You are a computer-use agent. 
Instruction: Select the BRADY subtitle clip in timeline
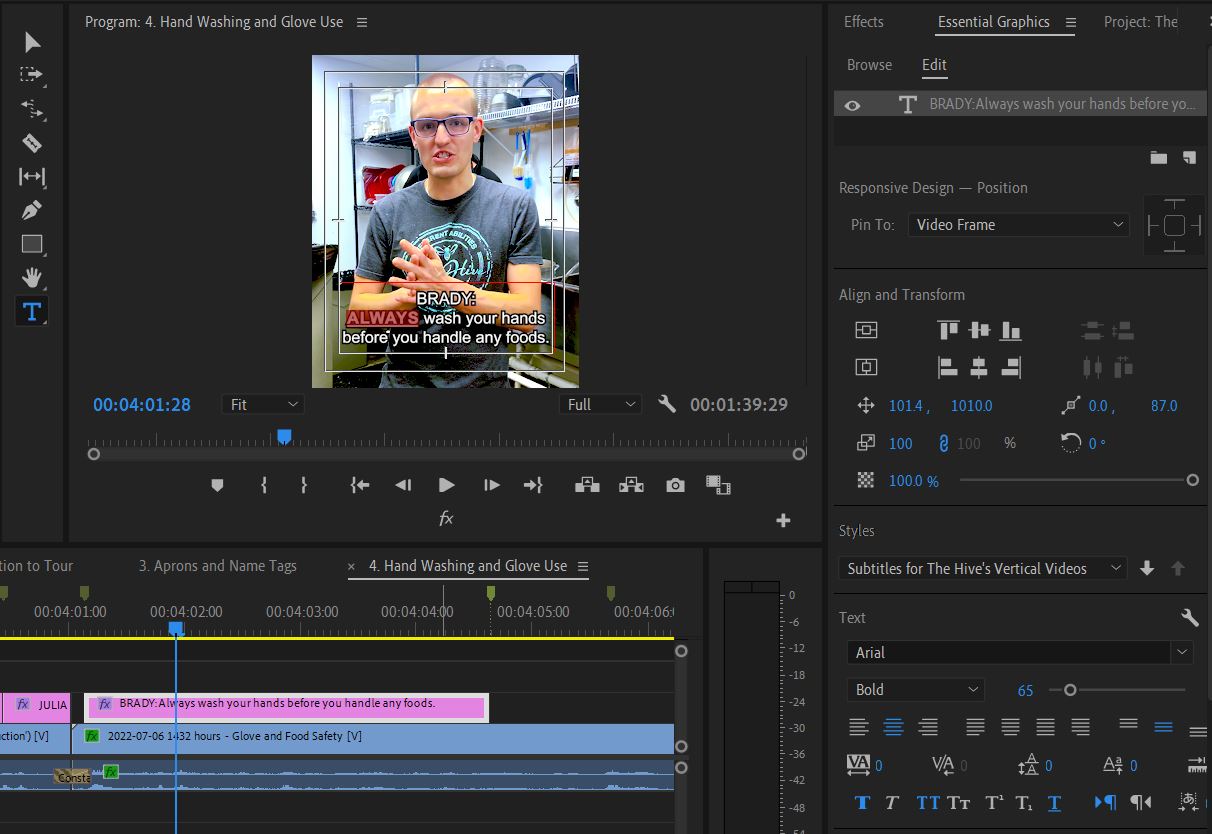coord(286,707)
